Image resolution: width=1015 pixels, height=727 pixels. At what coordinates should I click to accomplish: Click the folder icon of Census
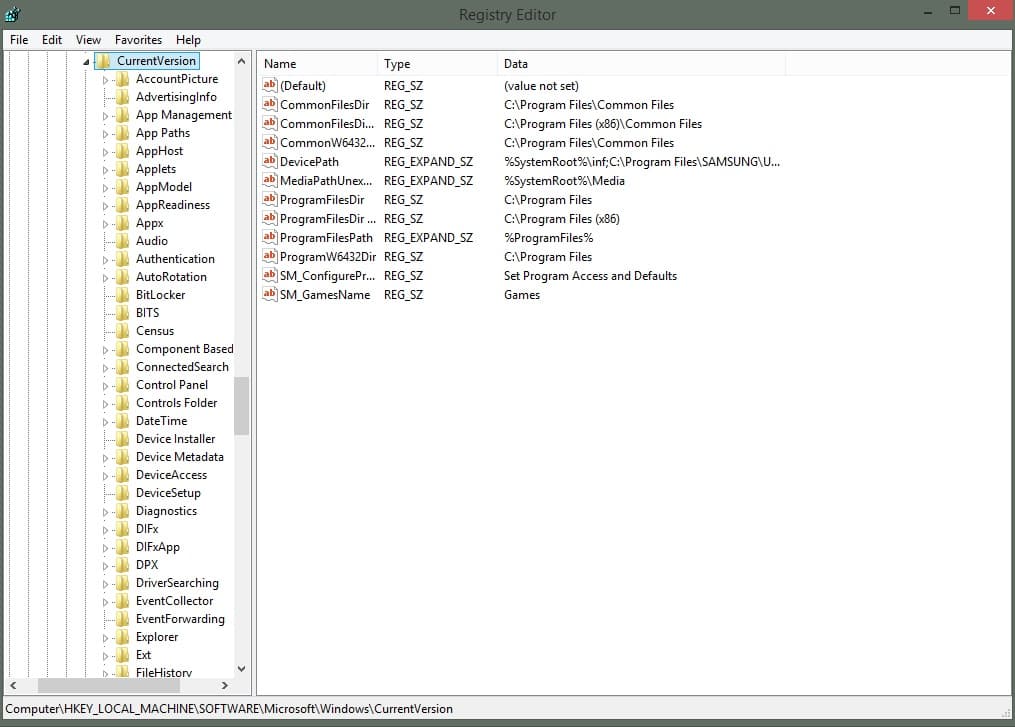tap(122, 331)
